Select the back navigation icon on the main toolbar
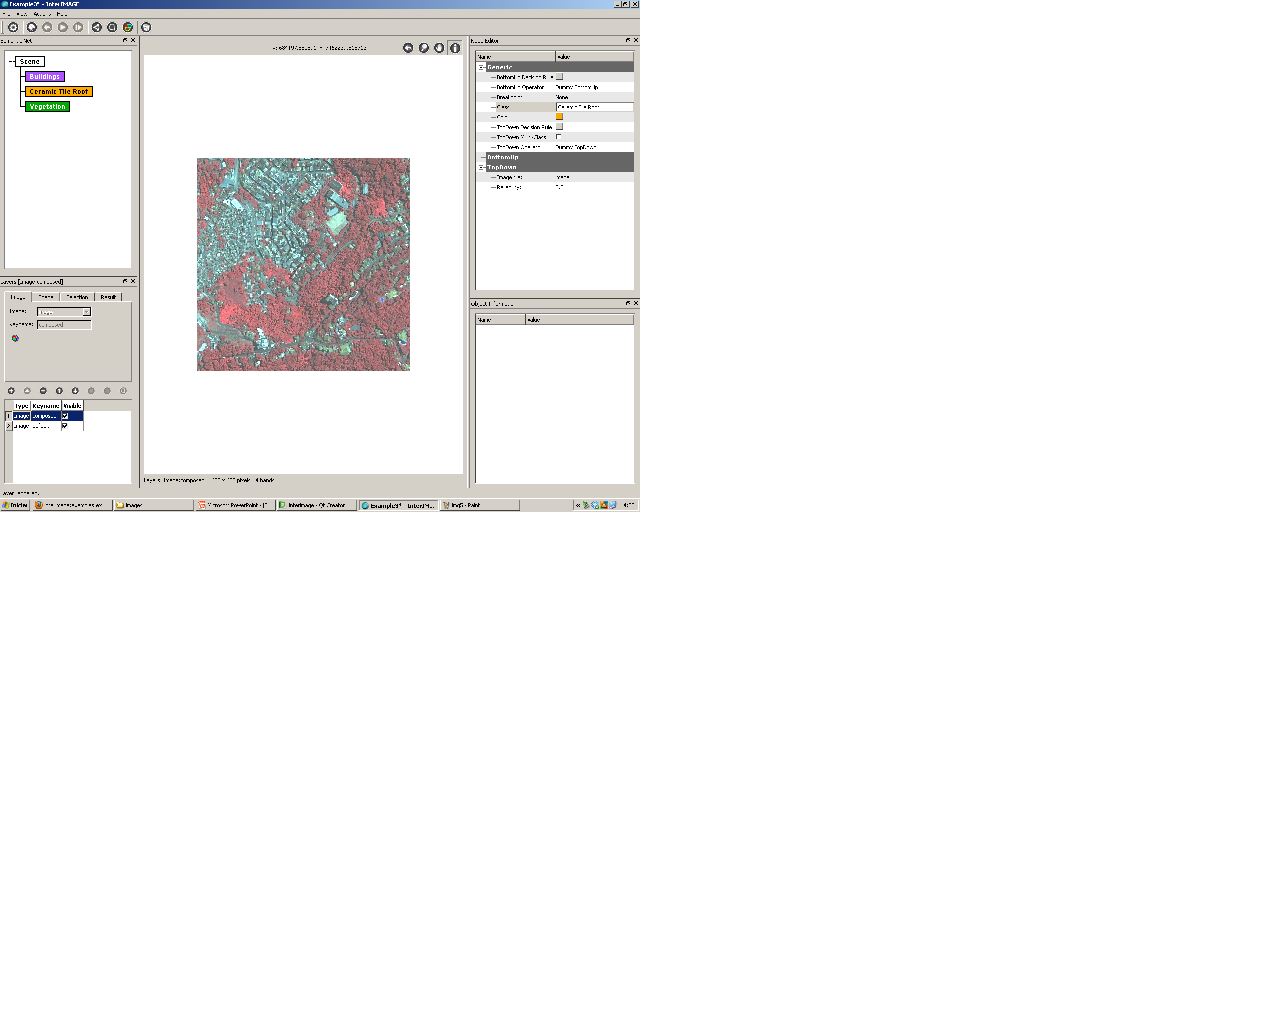 [x=46, y=27]
